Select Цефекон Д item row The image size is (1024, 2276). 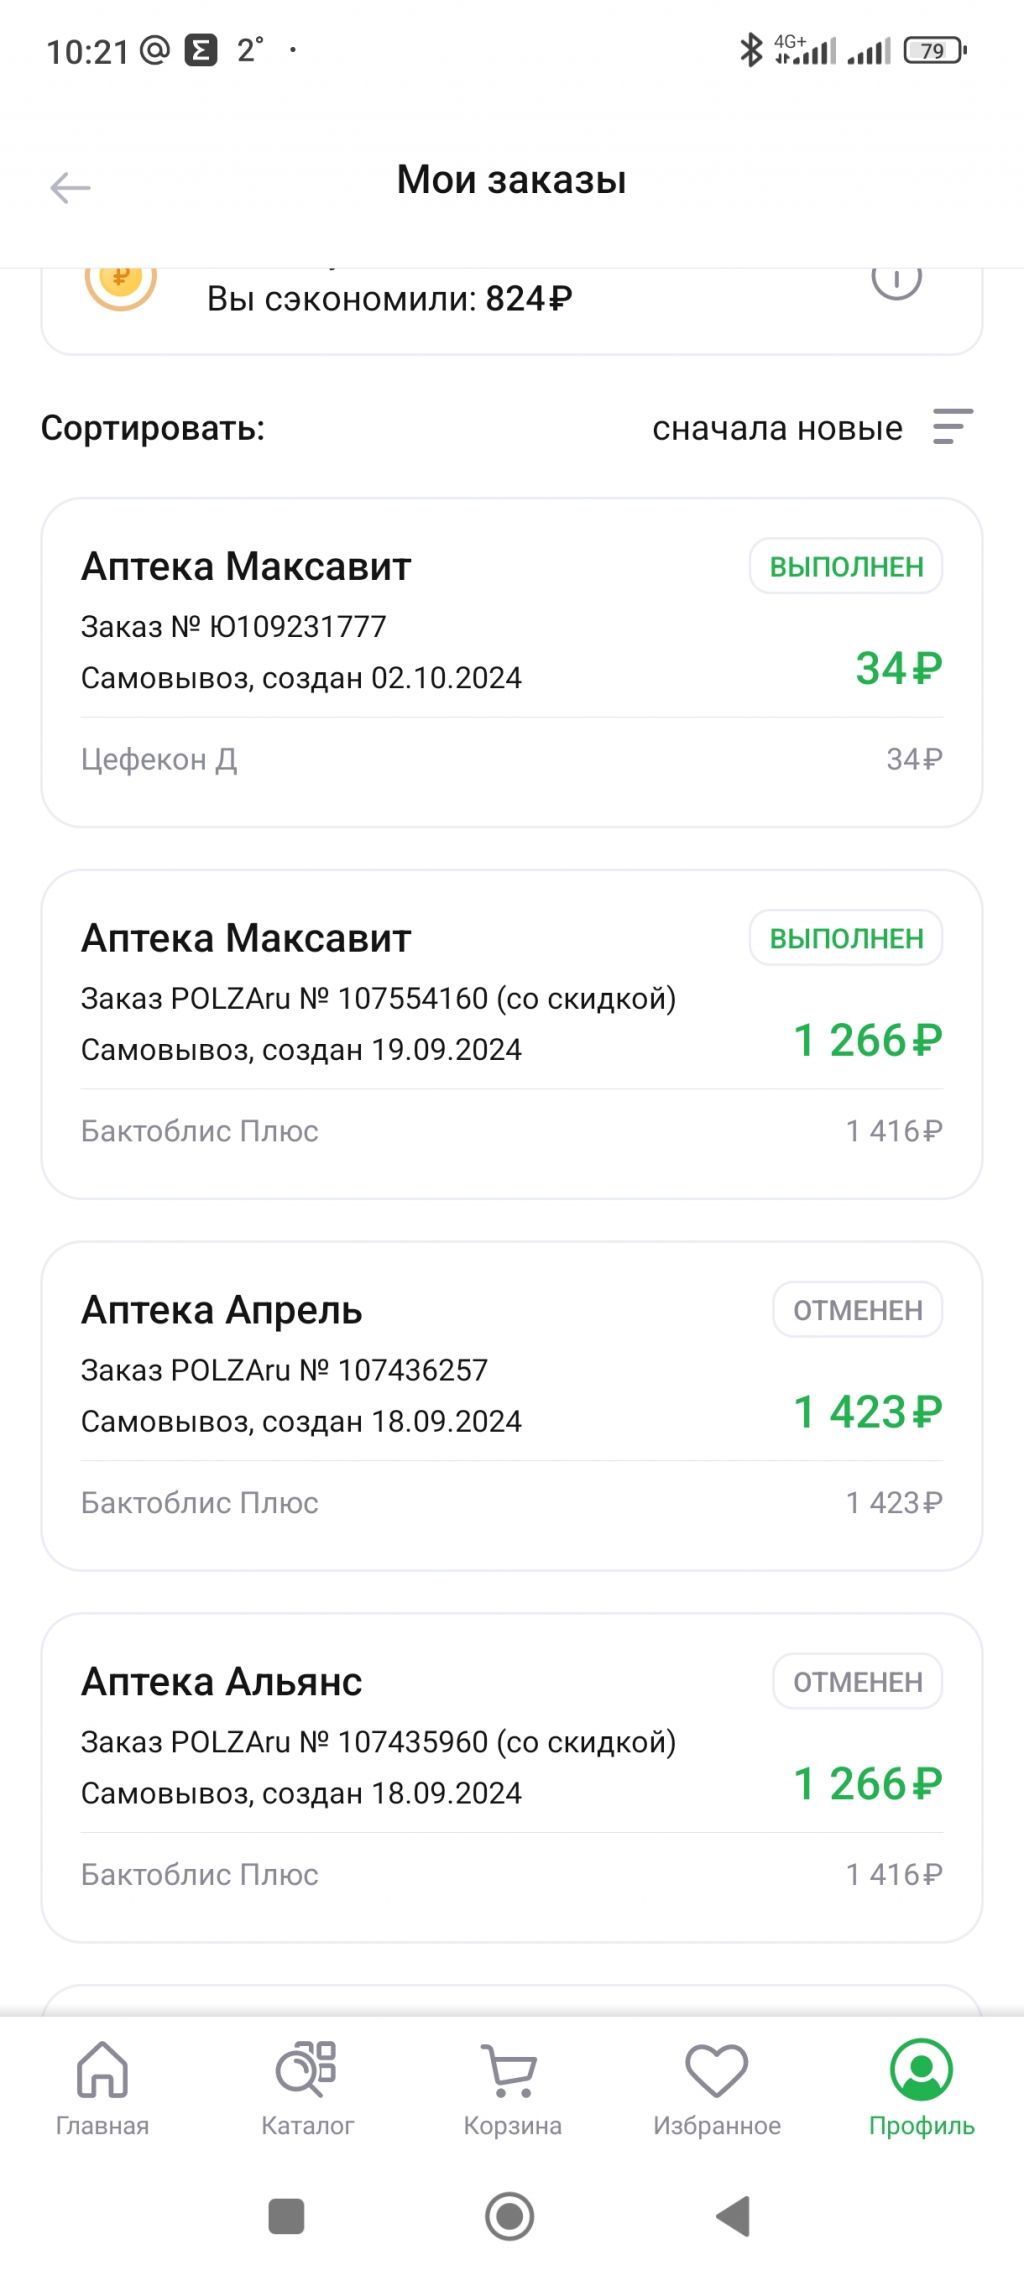pyautogui.click(x=160, y=760)
